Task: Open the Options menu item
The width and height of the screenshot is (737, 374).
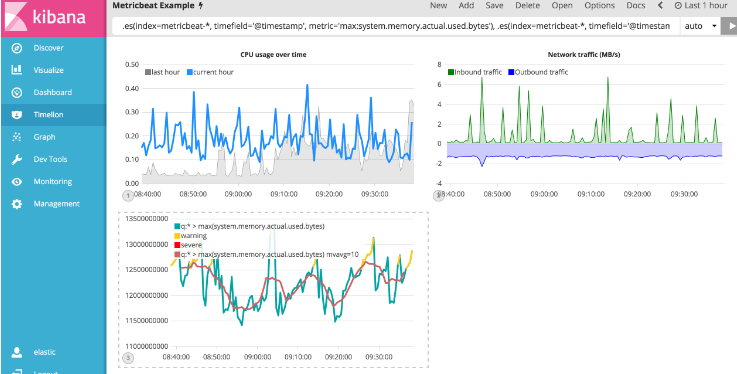Action: pyautogui.click(x=600, y=6)
